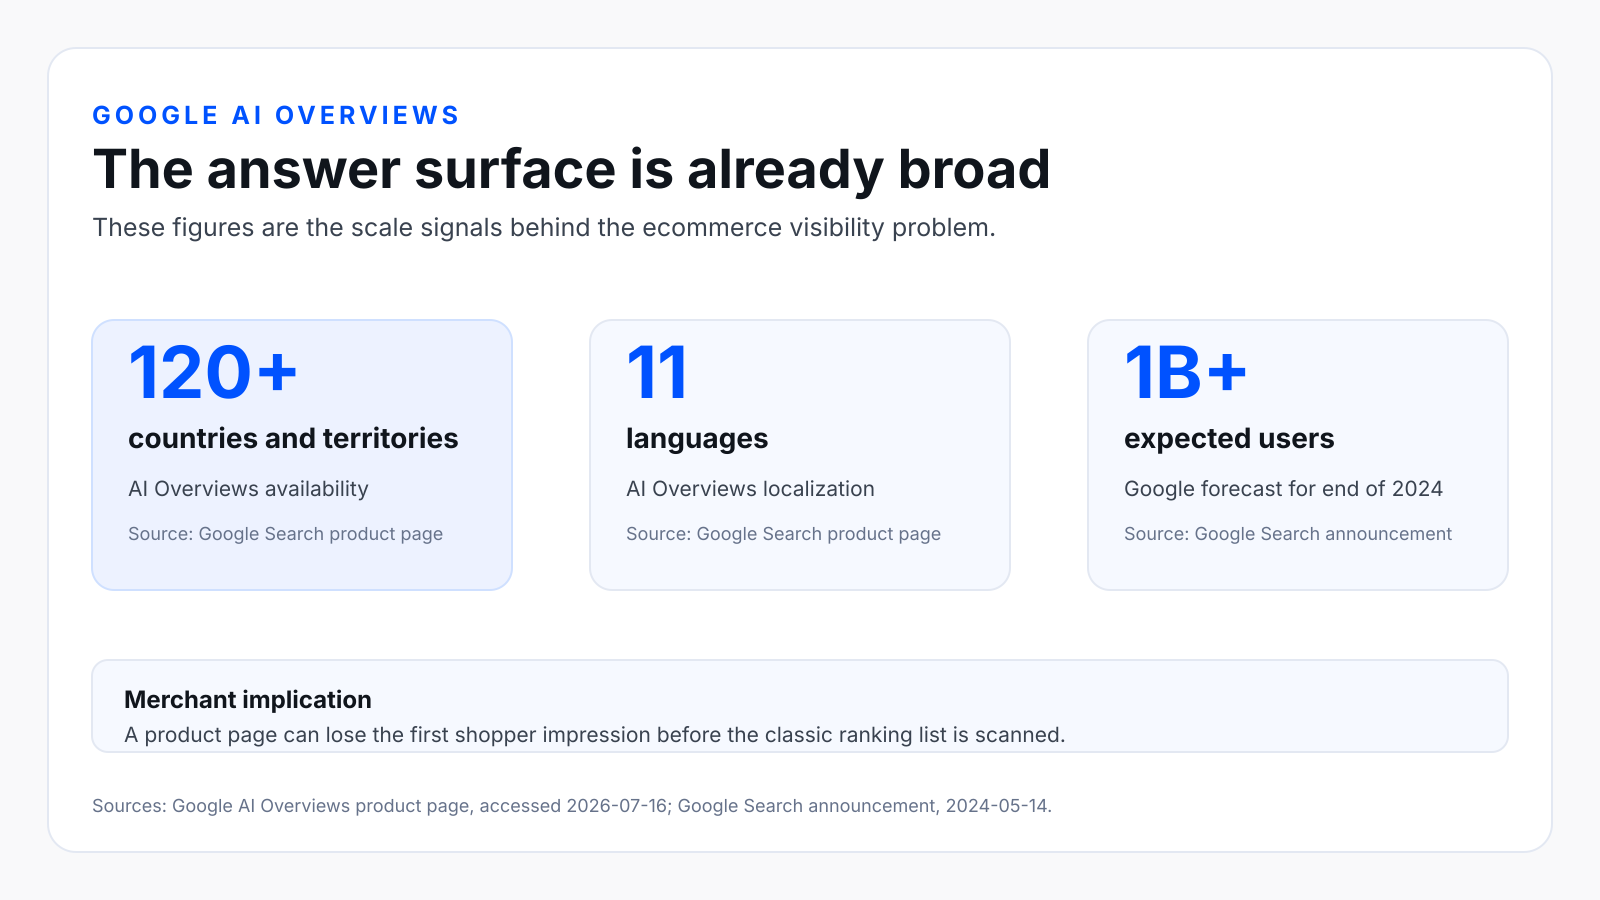Click source line under 'AI Overviews localization'
This screenshot has width=1600, height=900.
point(783,534)
